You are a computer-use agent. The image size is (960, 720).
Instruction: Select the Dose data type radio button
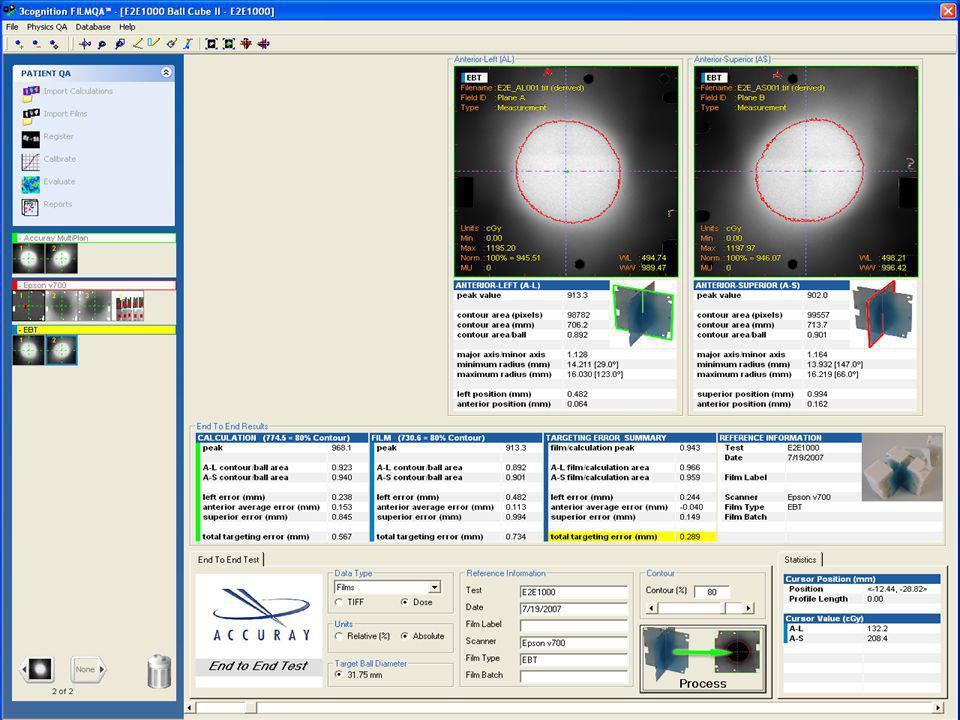[405, 602]
